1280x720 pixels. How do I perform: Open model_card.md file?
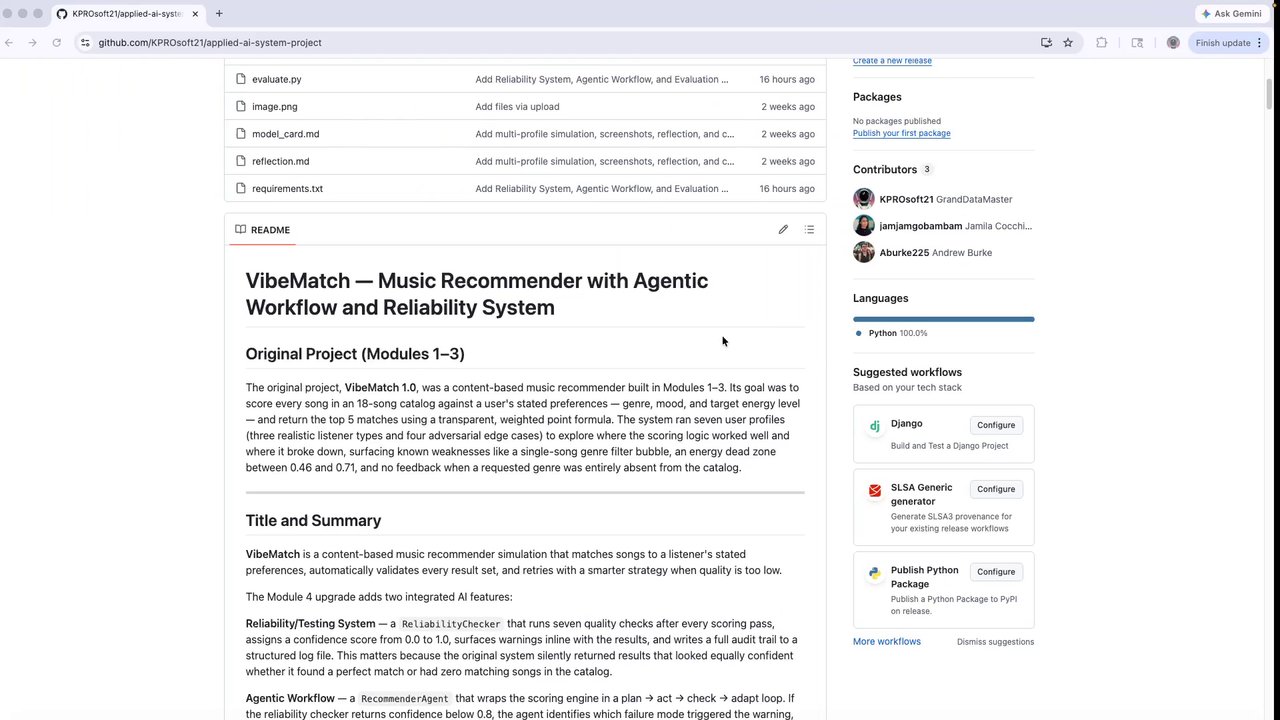pyautogui.click(x=285, y=134)
